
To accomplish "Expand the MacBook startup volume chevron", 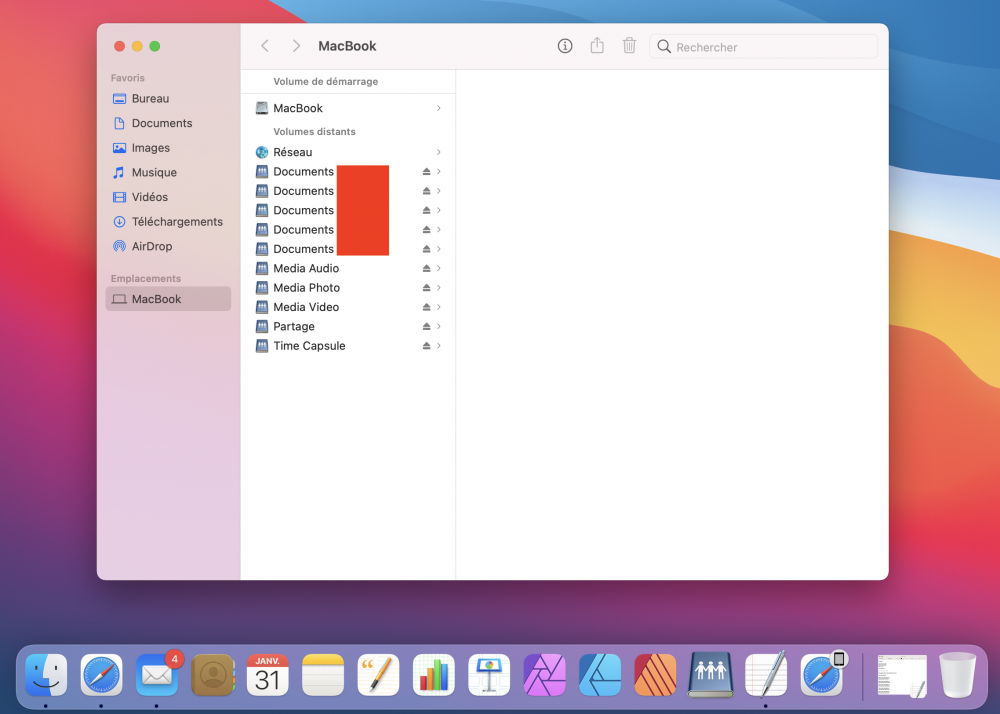I will pos(439,108).
